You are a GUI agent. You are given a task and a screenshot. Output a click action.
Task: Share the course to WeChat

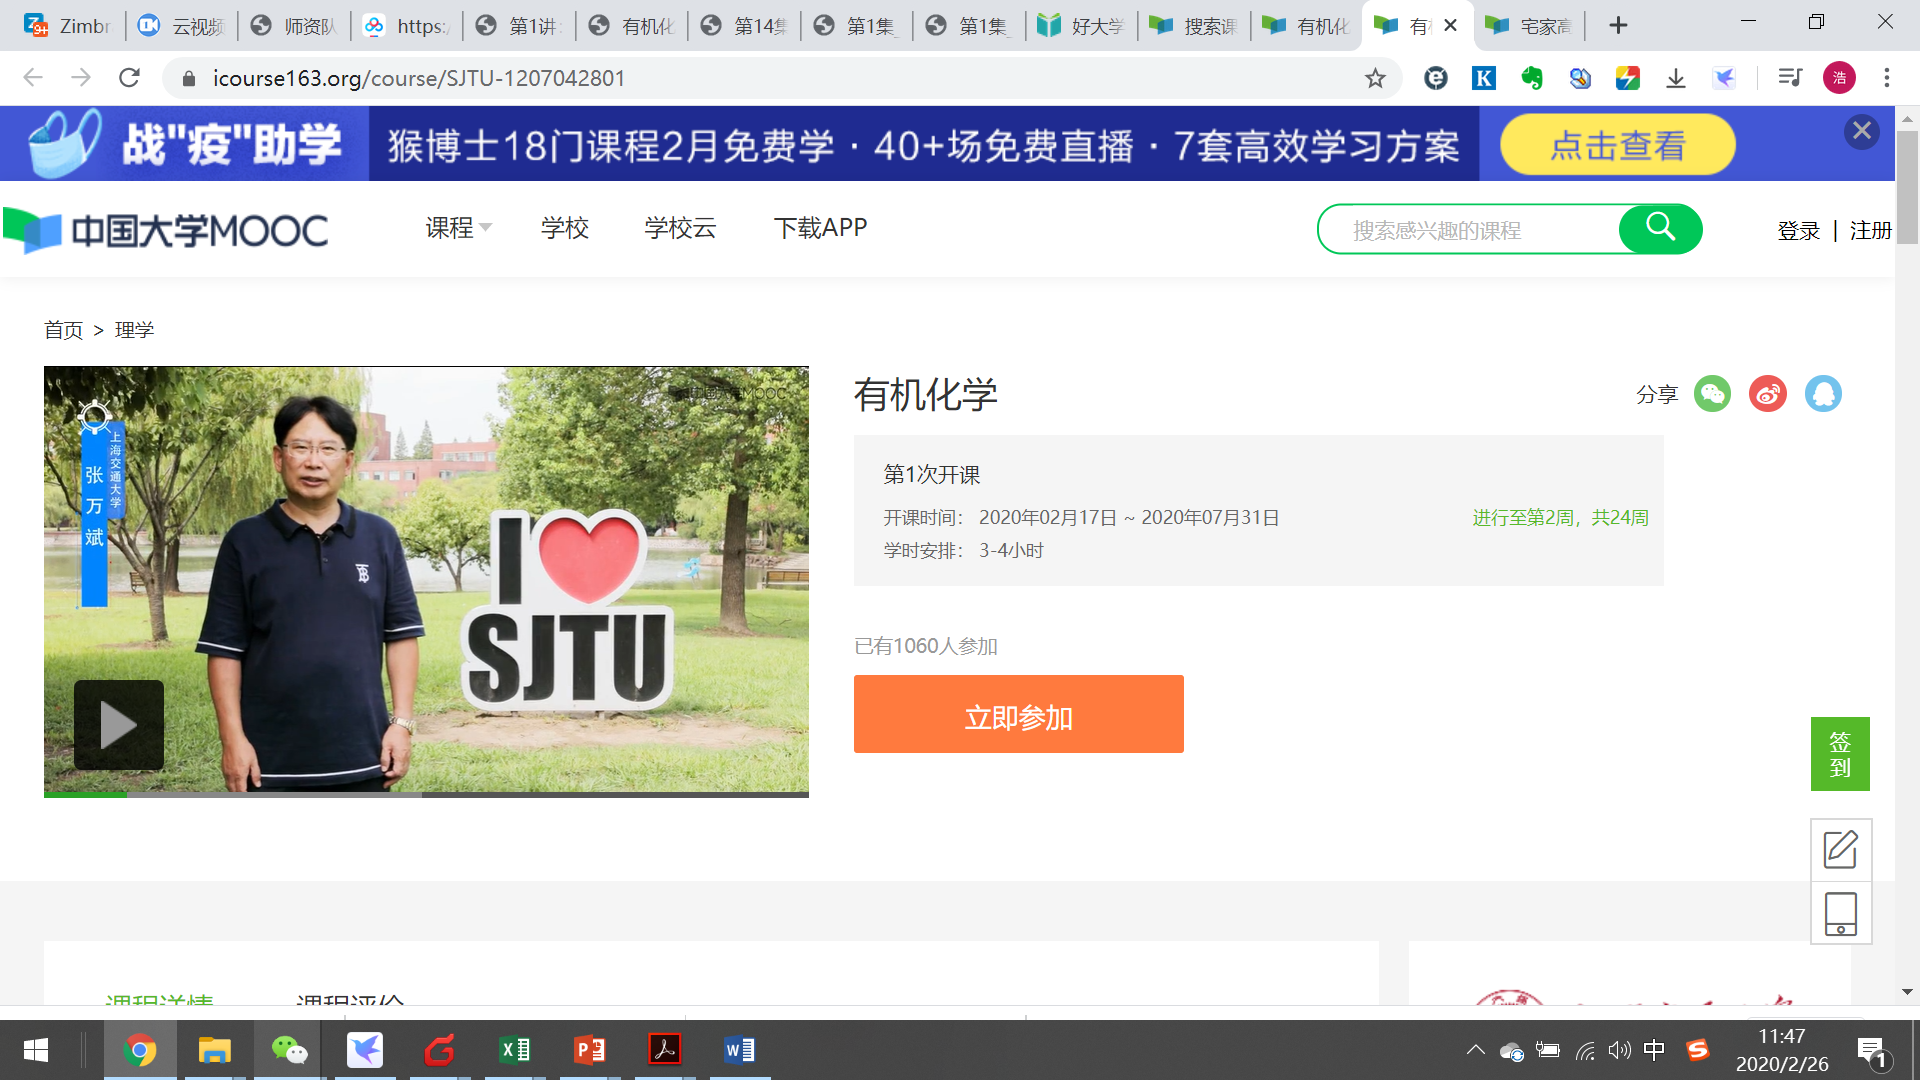pyautogui.click(x=1712, y=394)
